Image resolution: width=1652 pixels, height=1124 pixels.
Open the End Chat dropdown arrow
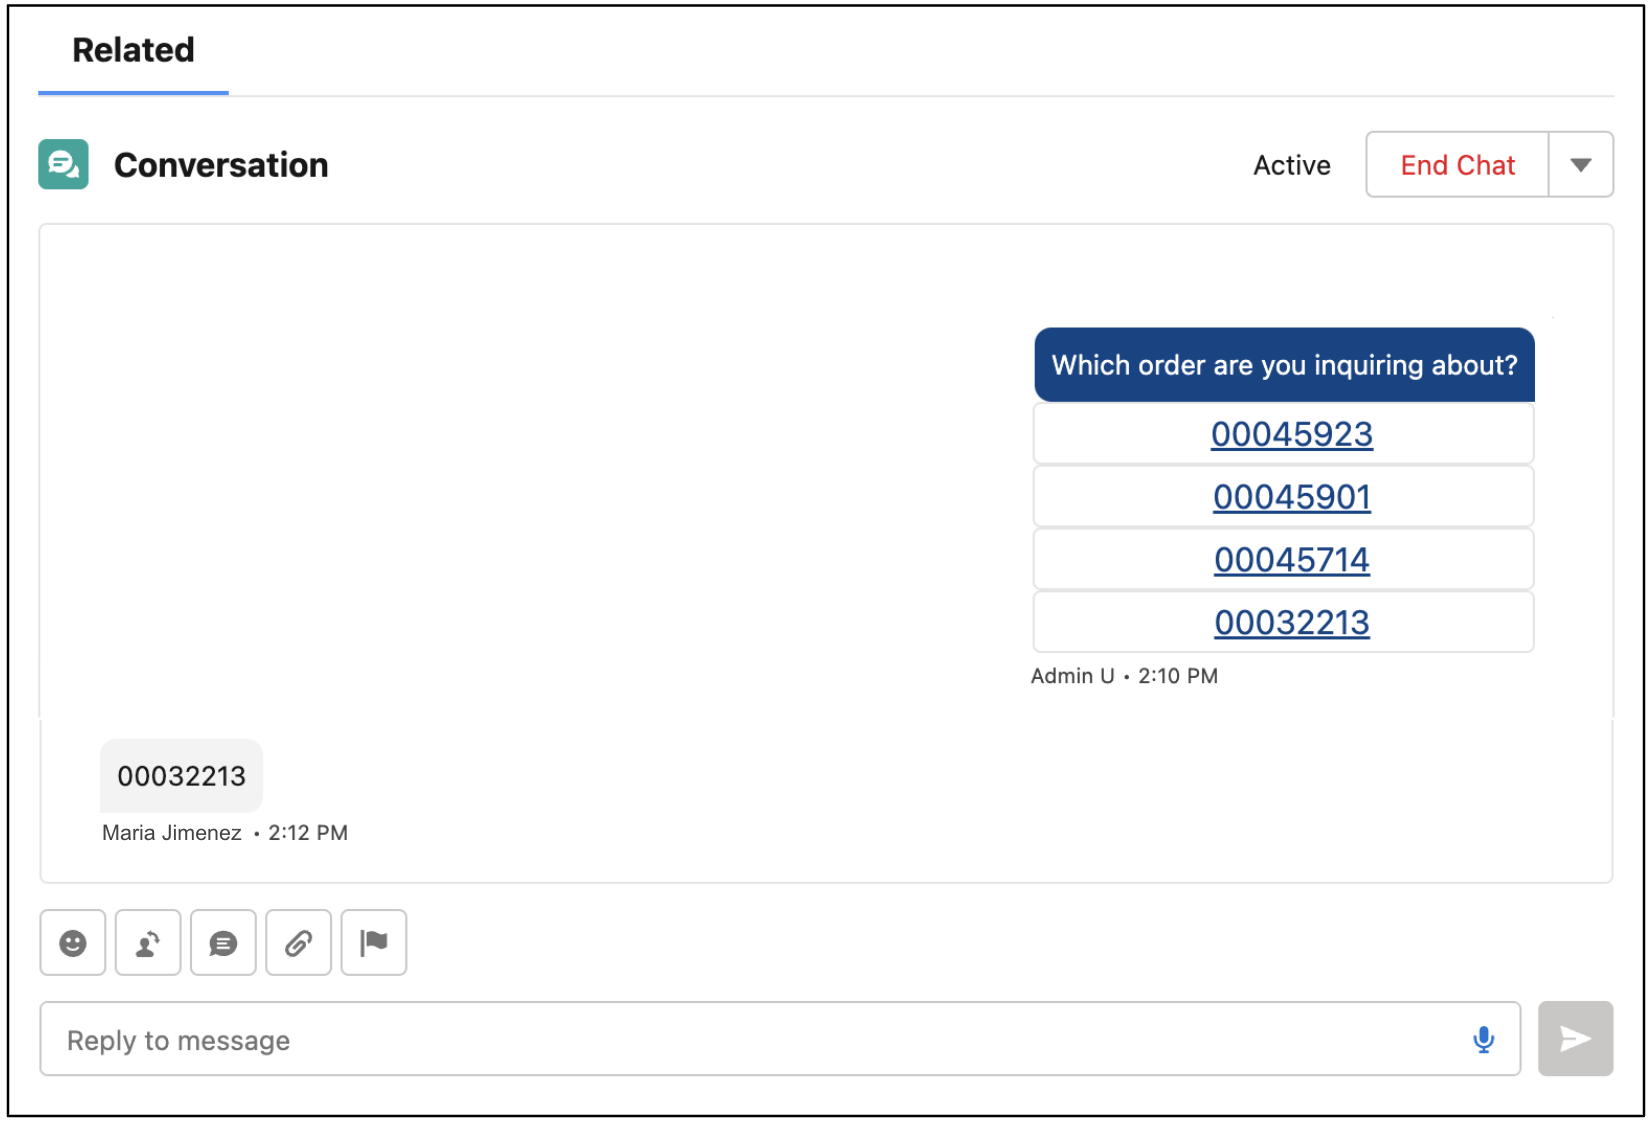point(1580,164)
